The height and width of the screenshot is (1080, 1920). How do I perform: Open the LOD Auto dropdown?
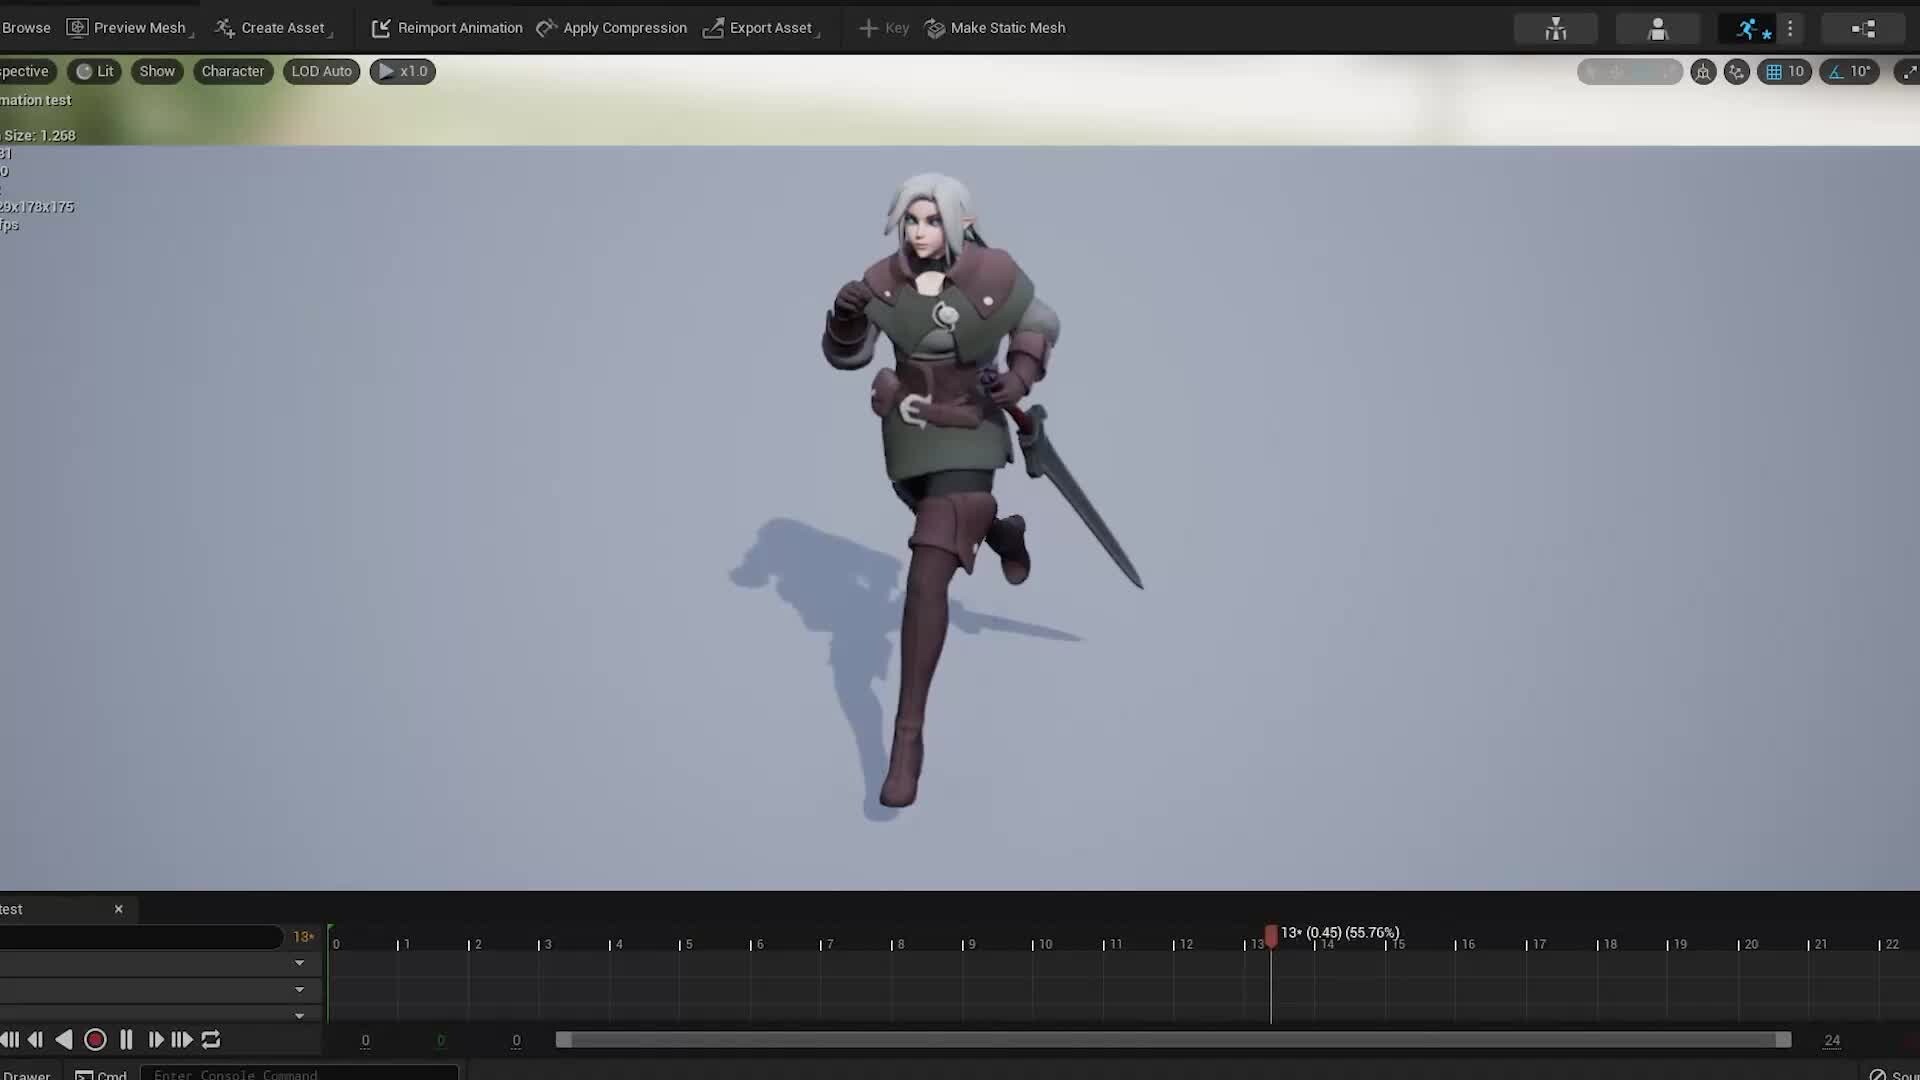(x=321, y=71)
